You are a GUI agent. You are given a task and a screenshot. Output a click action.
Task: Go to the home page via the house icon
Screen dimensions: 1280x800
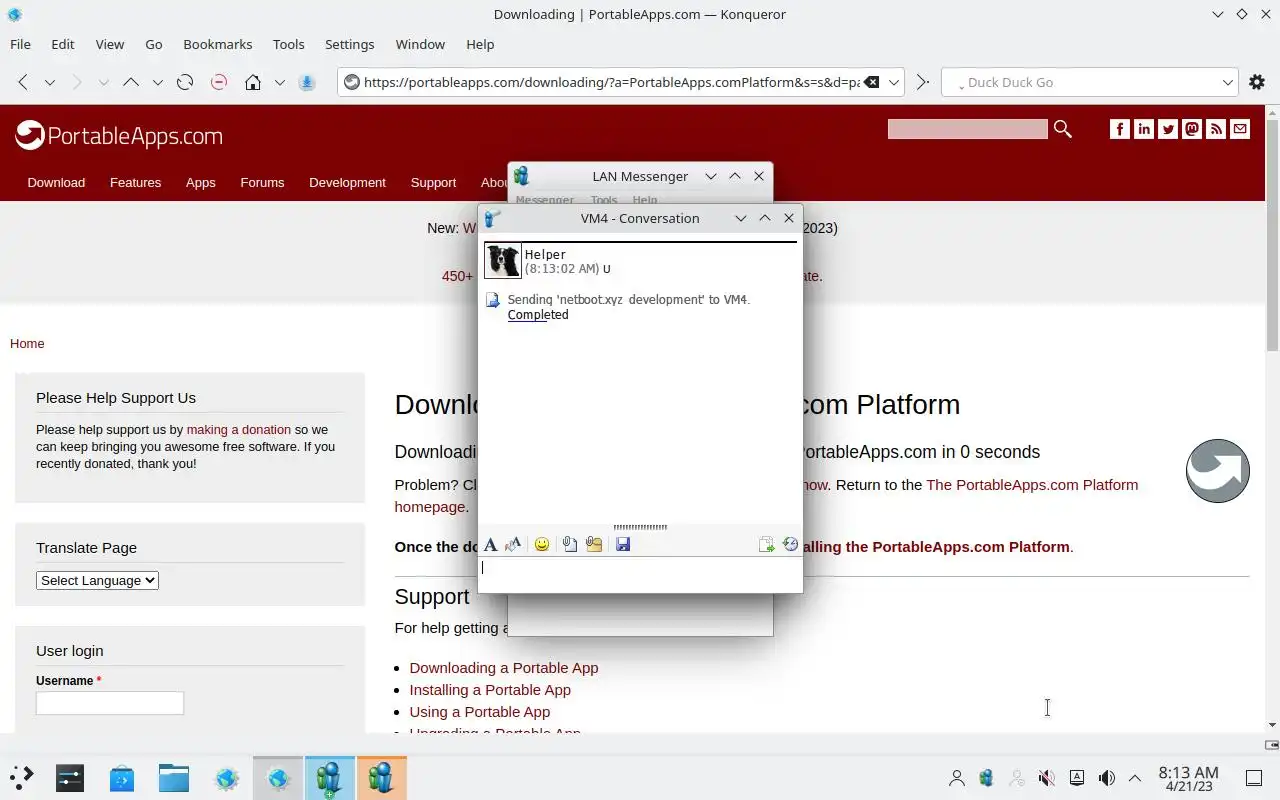253,82
